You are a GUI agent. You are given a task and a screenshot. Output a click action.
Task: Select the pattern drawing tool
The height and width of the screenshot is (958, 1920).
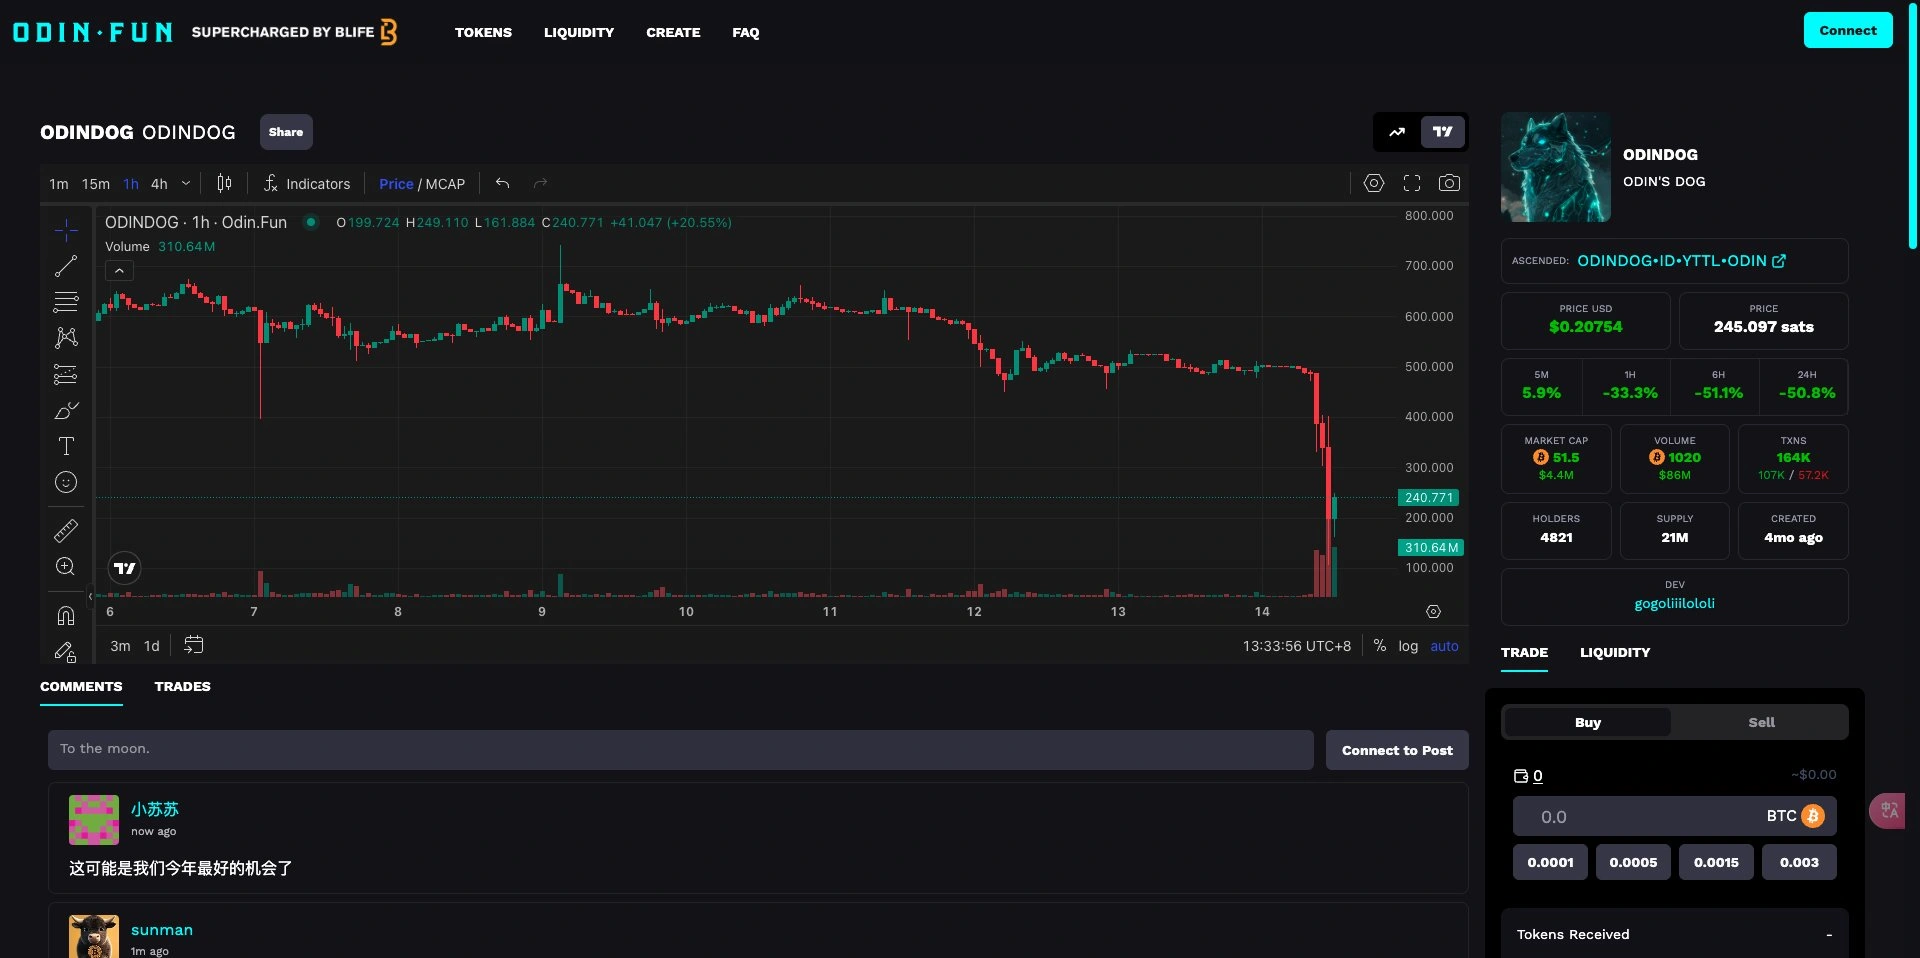(66, 338)
